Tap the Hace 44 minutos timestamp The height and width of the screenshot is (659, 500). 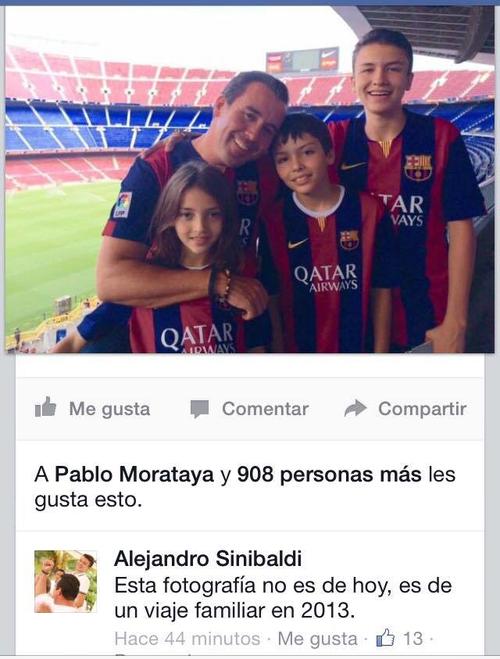pyautogui.click(x=187, y=639)
